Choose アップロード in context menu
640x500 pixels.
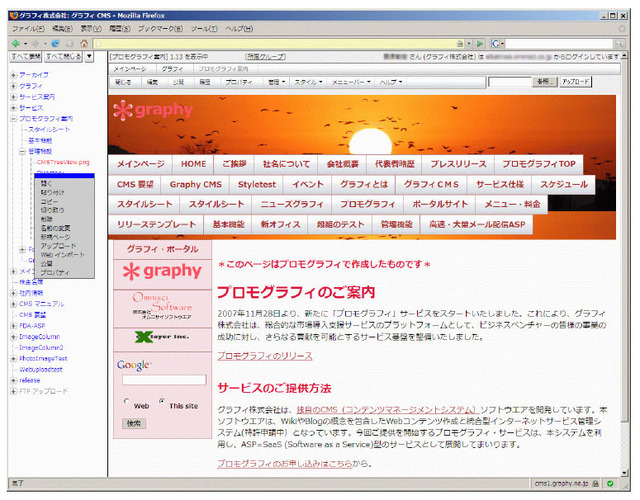tap(58, 246)
